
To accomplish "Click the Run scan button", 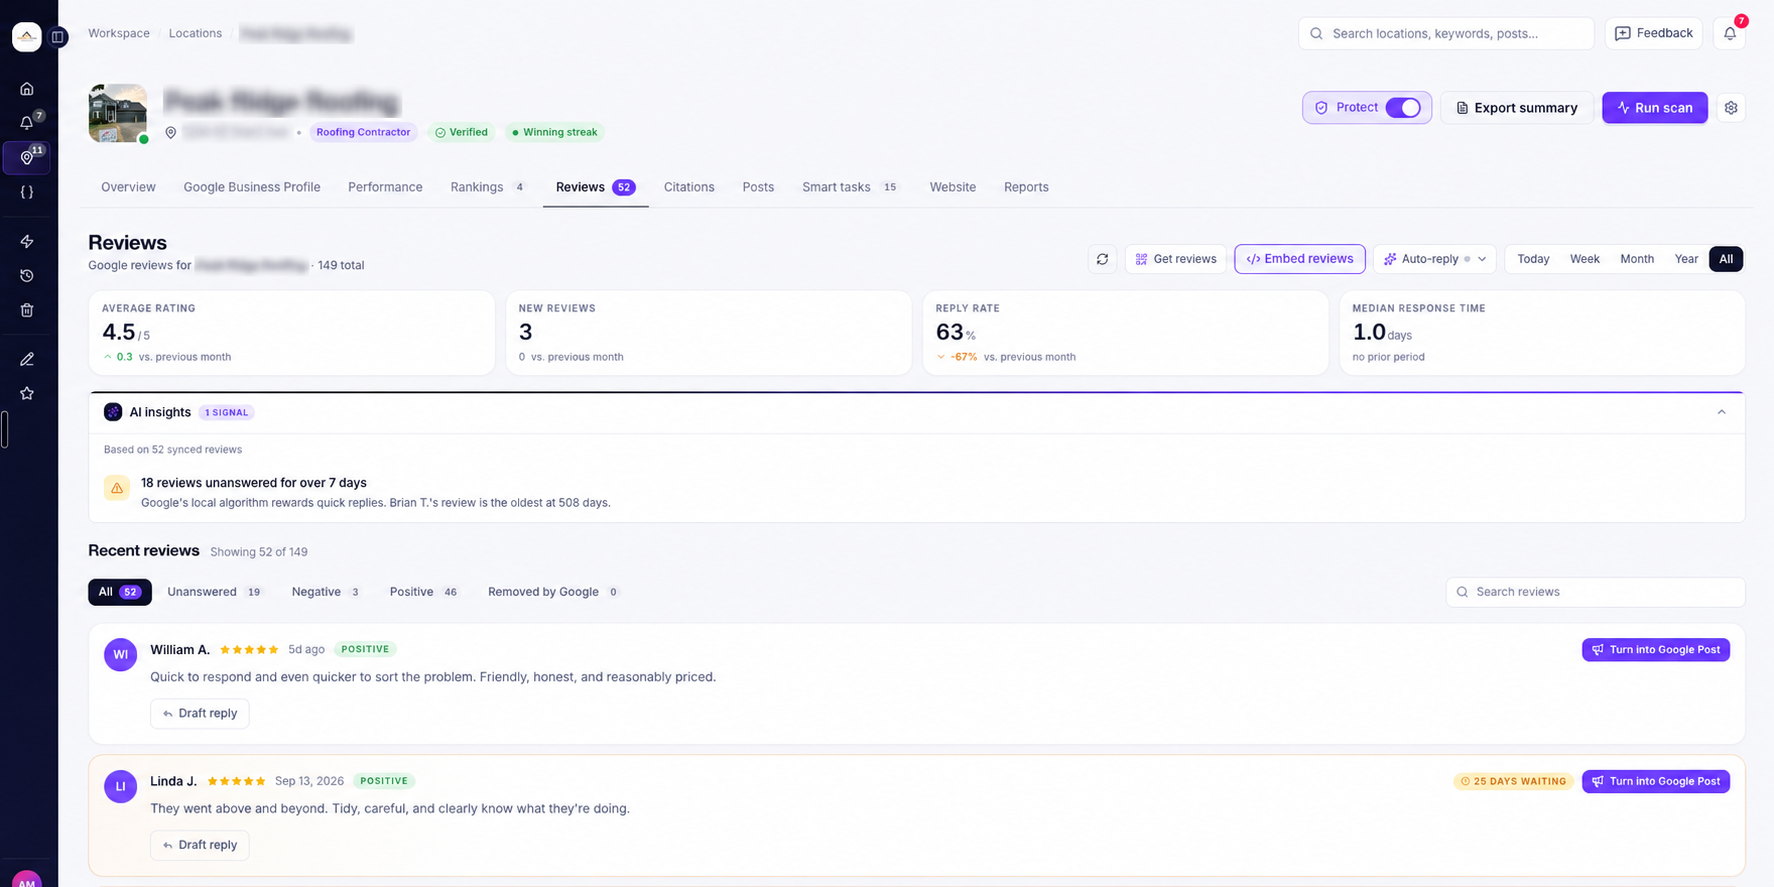I will (x=1654, y=108).
